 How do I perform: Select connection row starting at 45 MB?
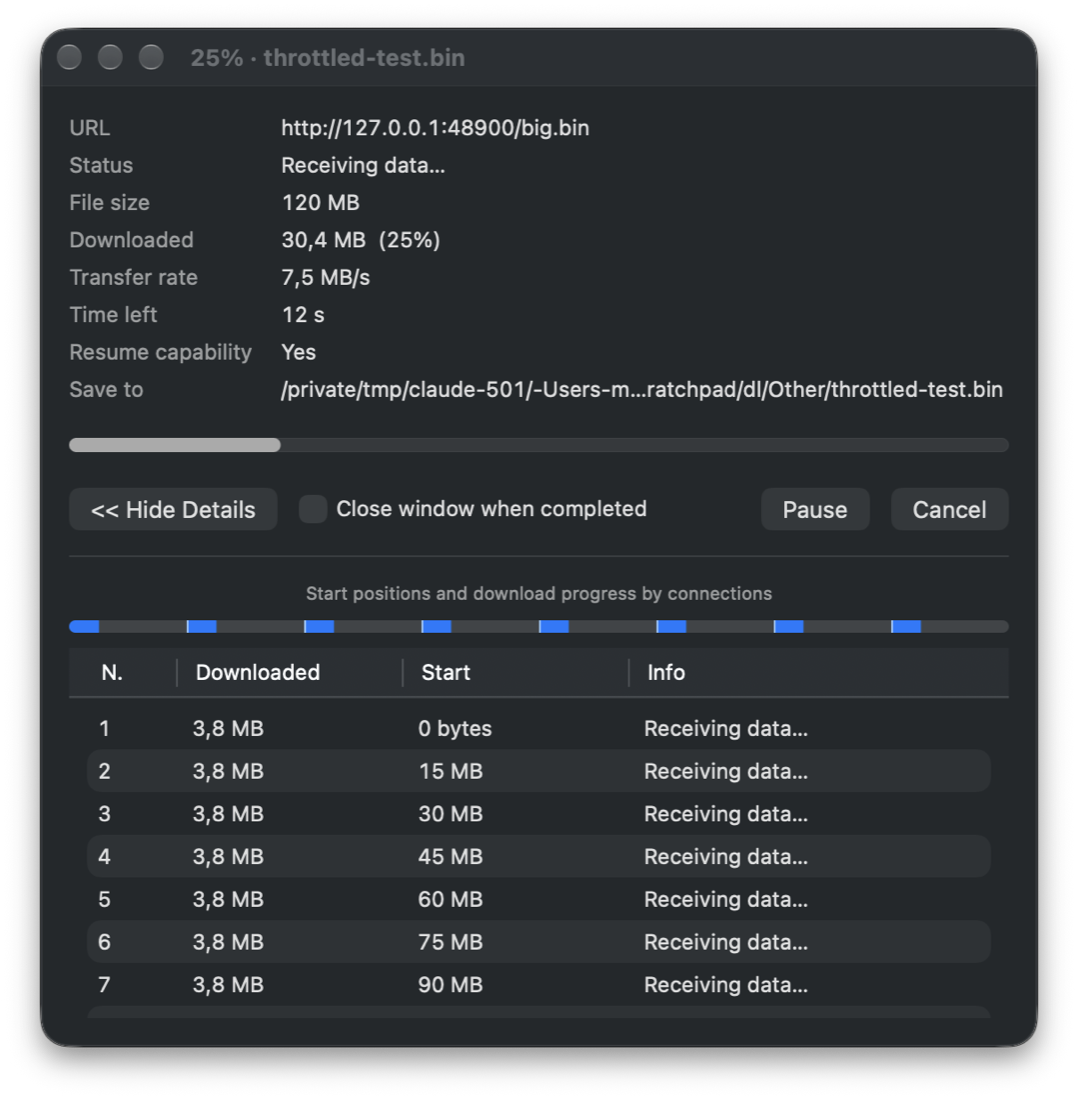(539, 857)
